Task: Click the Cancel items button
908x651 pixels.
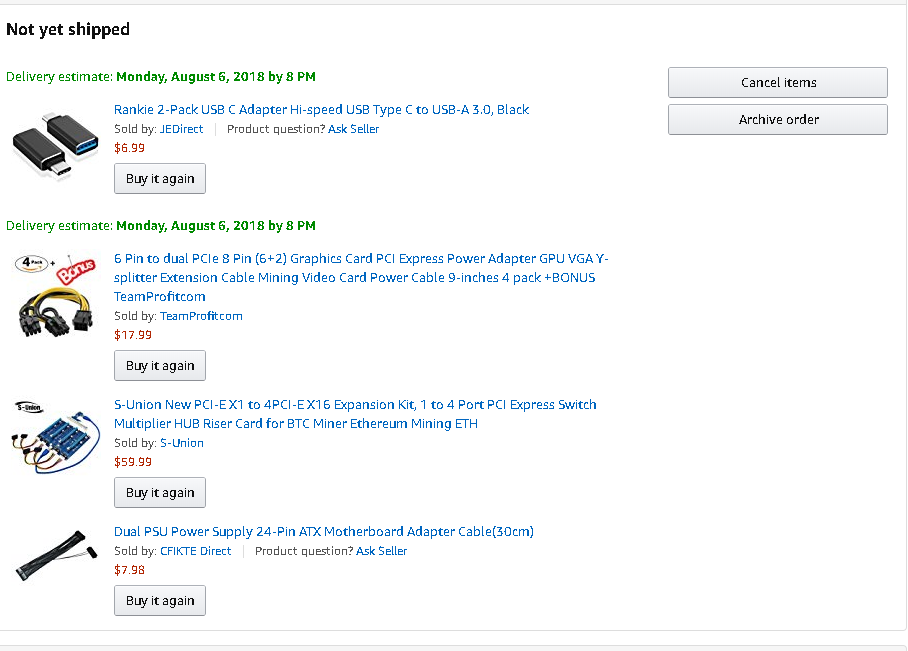Action: [777, 83]
